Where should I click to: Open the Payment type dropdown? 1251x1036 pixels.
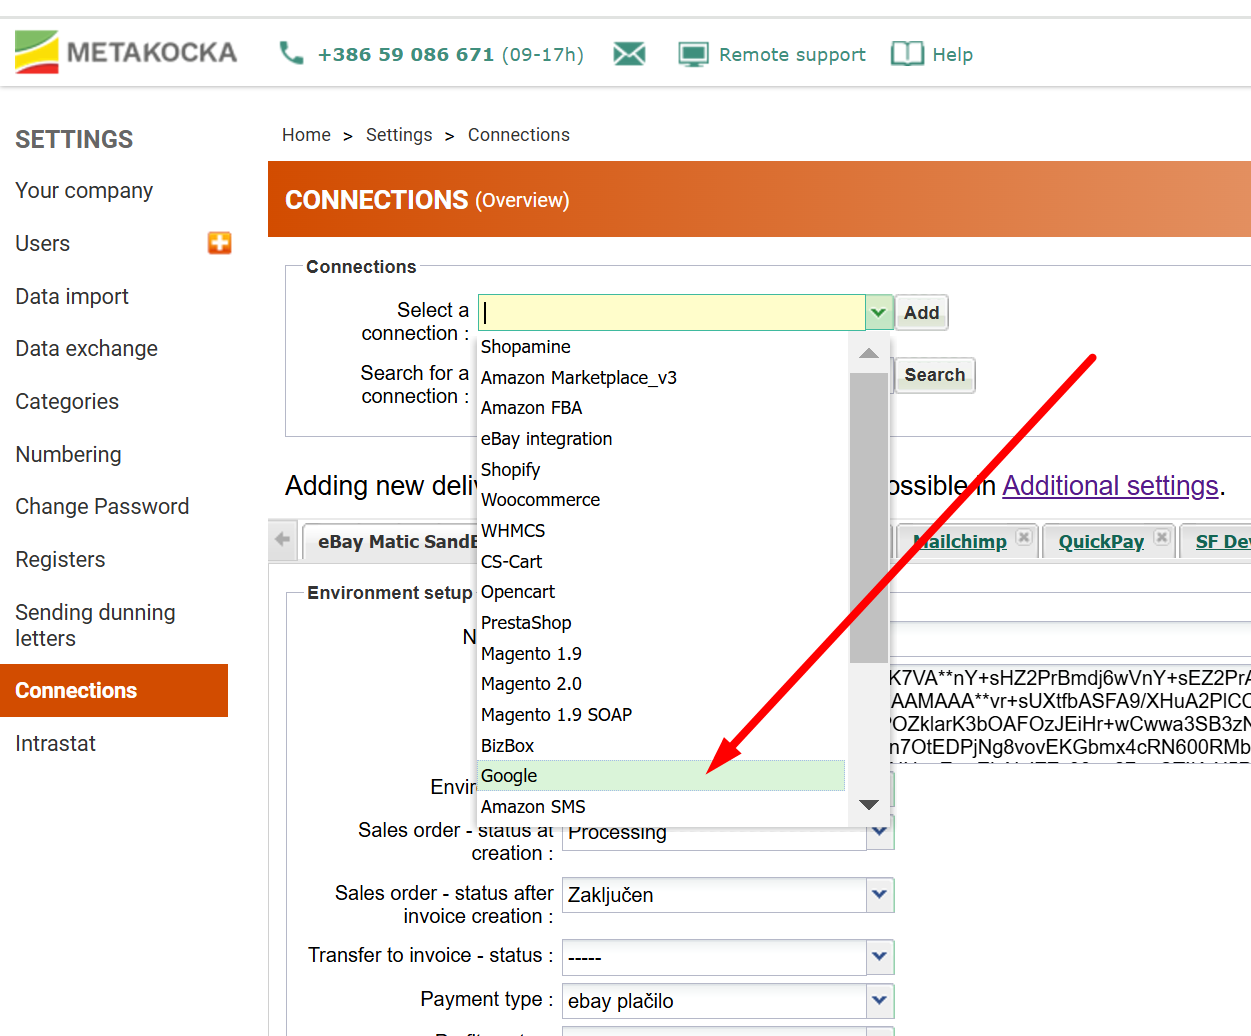click(x=880, y=1001)
